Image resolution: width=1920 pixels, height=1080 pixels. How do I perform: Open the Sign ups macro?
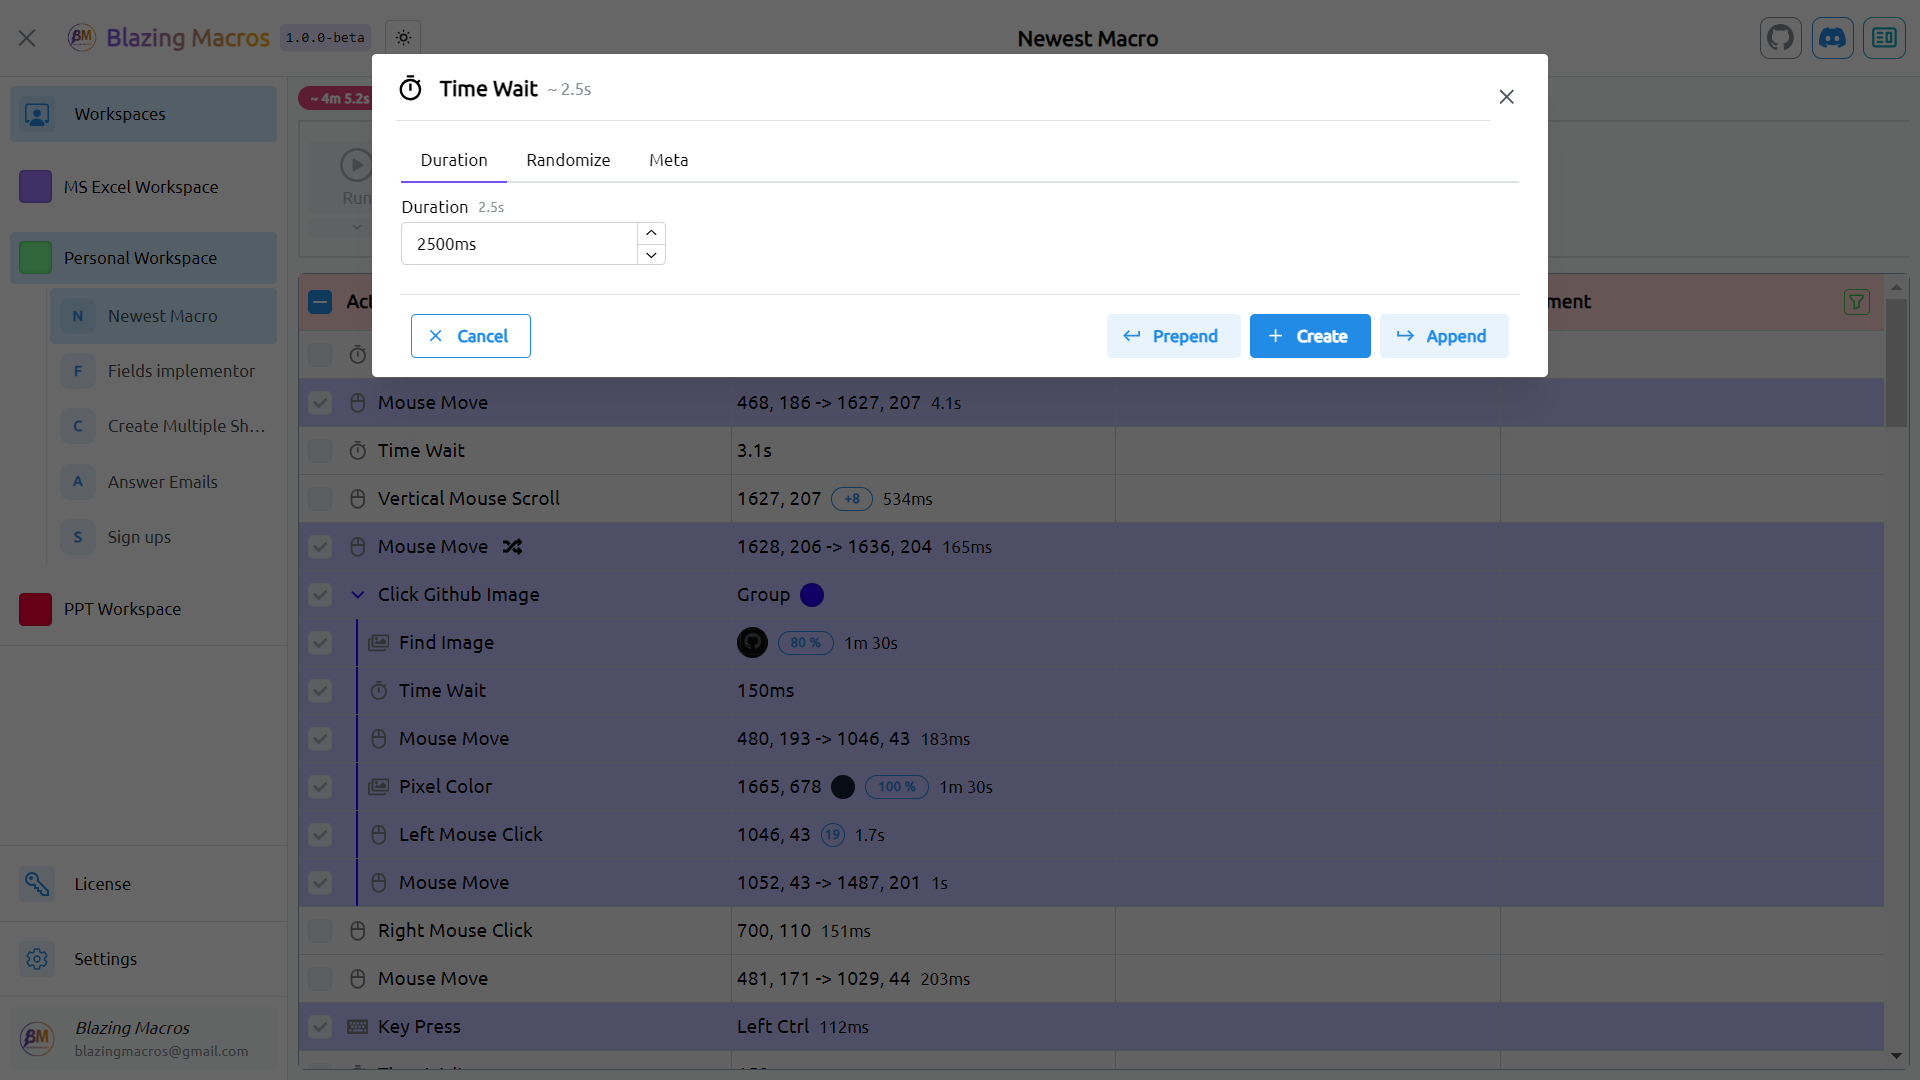[163, 537]
